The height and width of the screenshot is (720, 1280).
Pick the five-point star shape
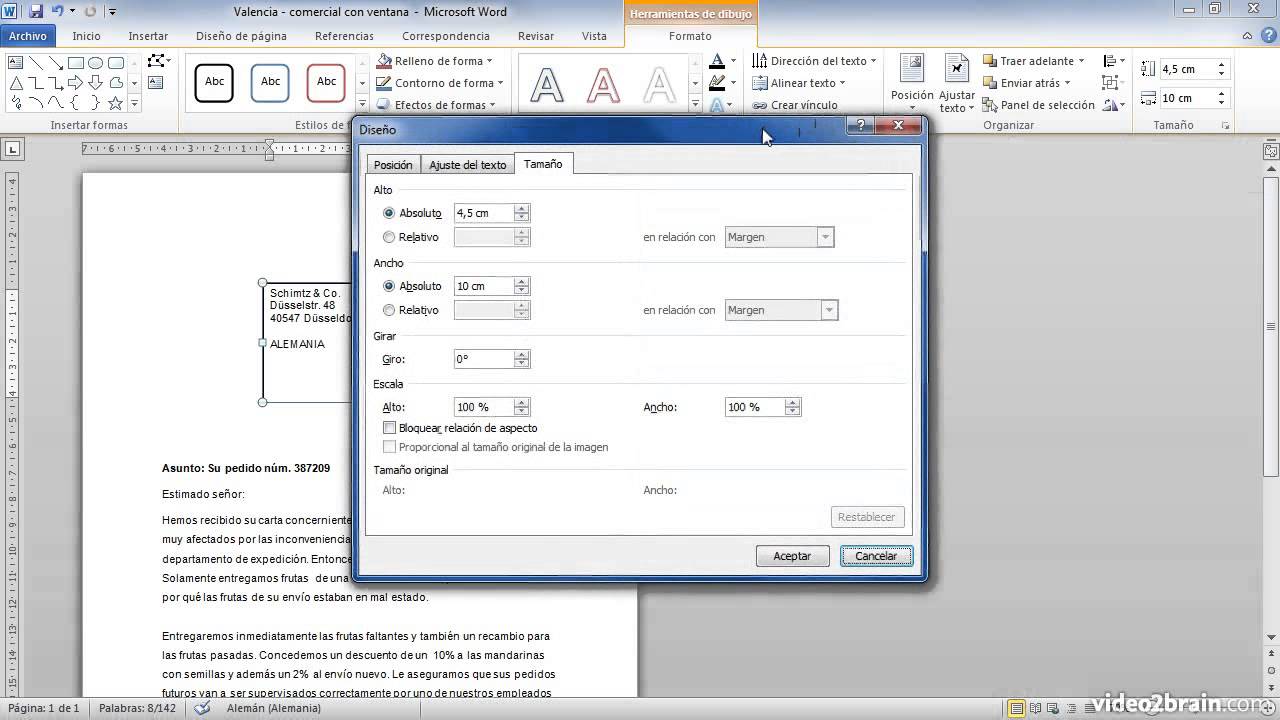[115, 102]
